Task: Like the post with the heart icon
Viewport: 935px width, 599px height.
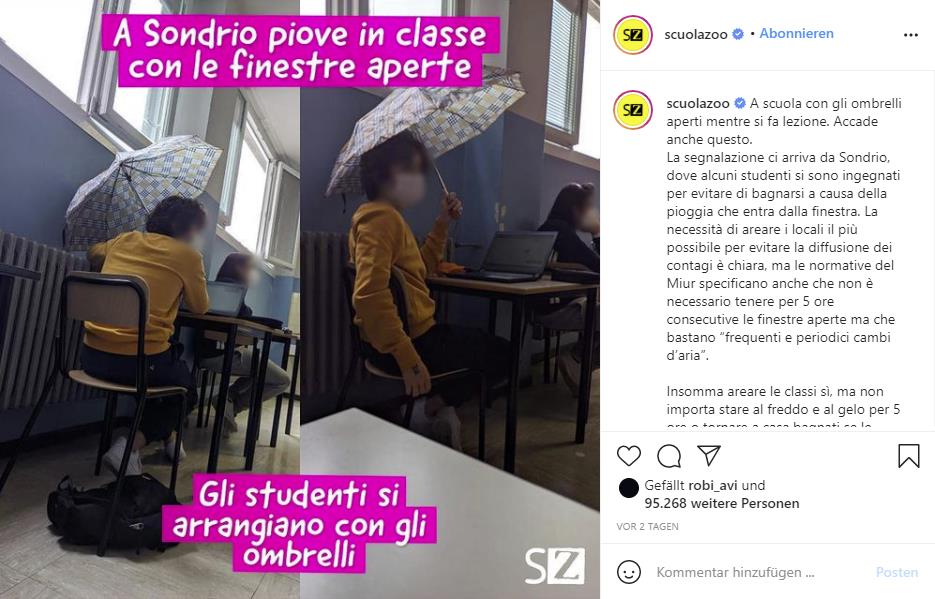Action: (629, 456)
